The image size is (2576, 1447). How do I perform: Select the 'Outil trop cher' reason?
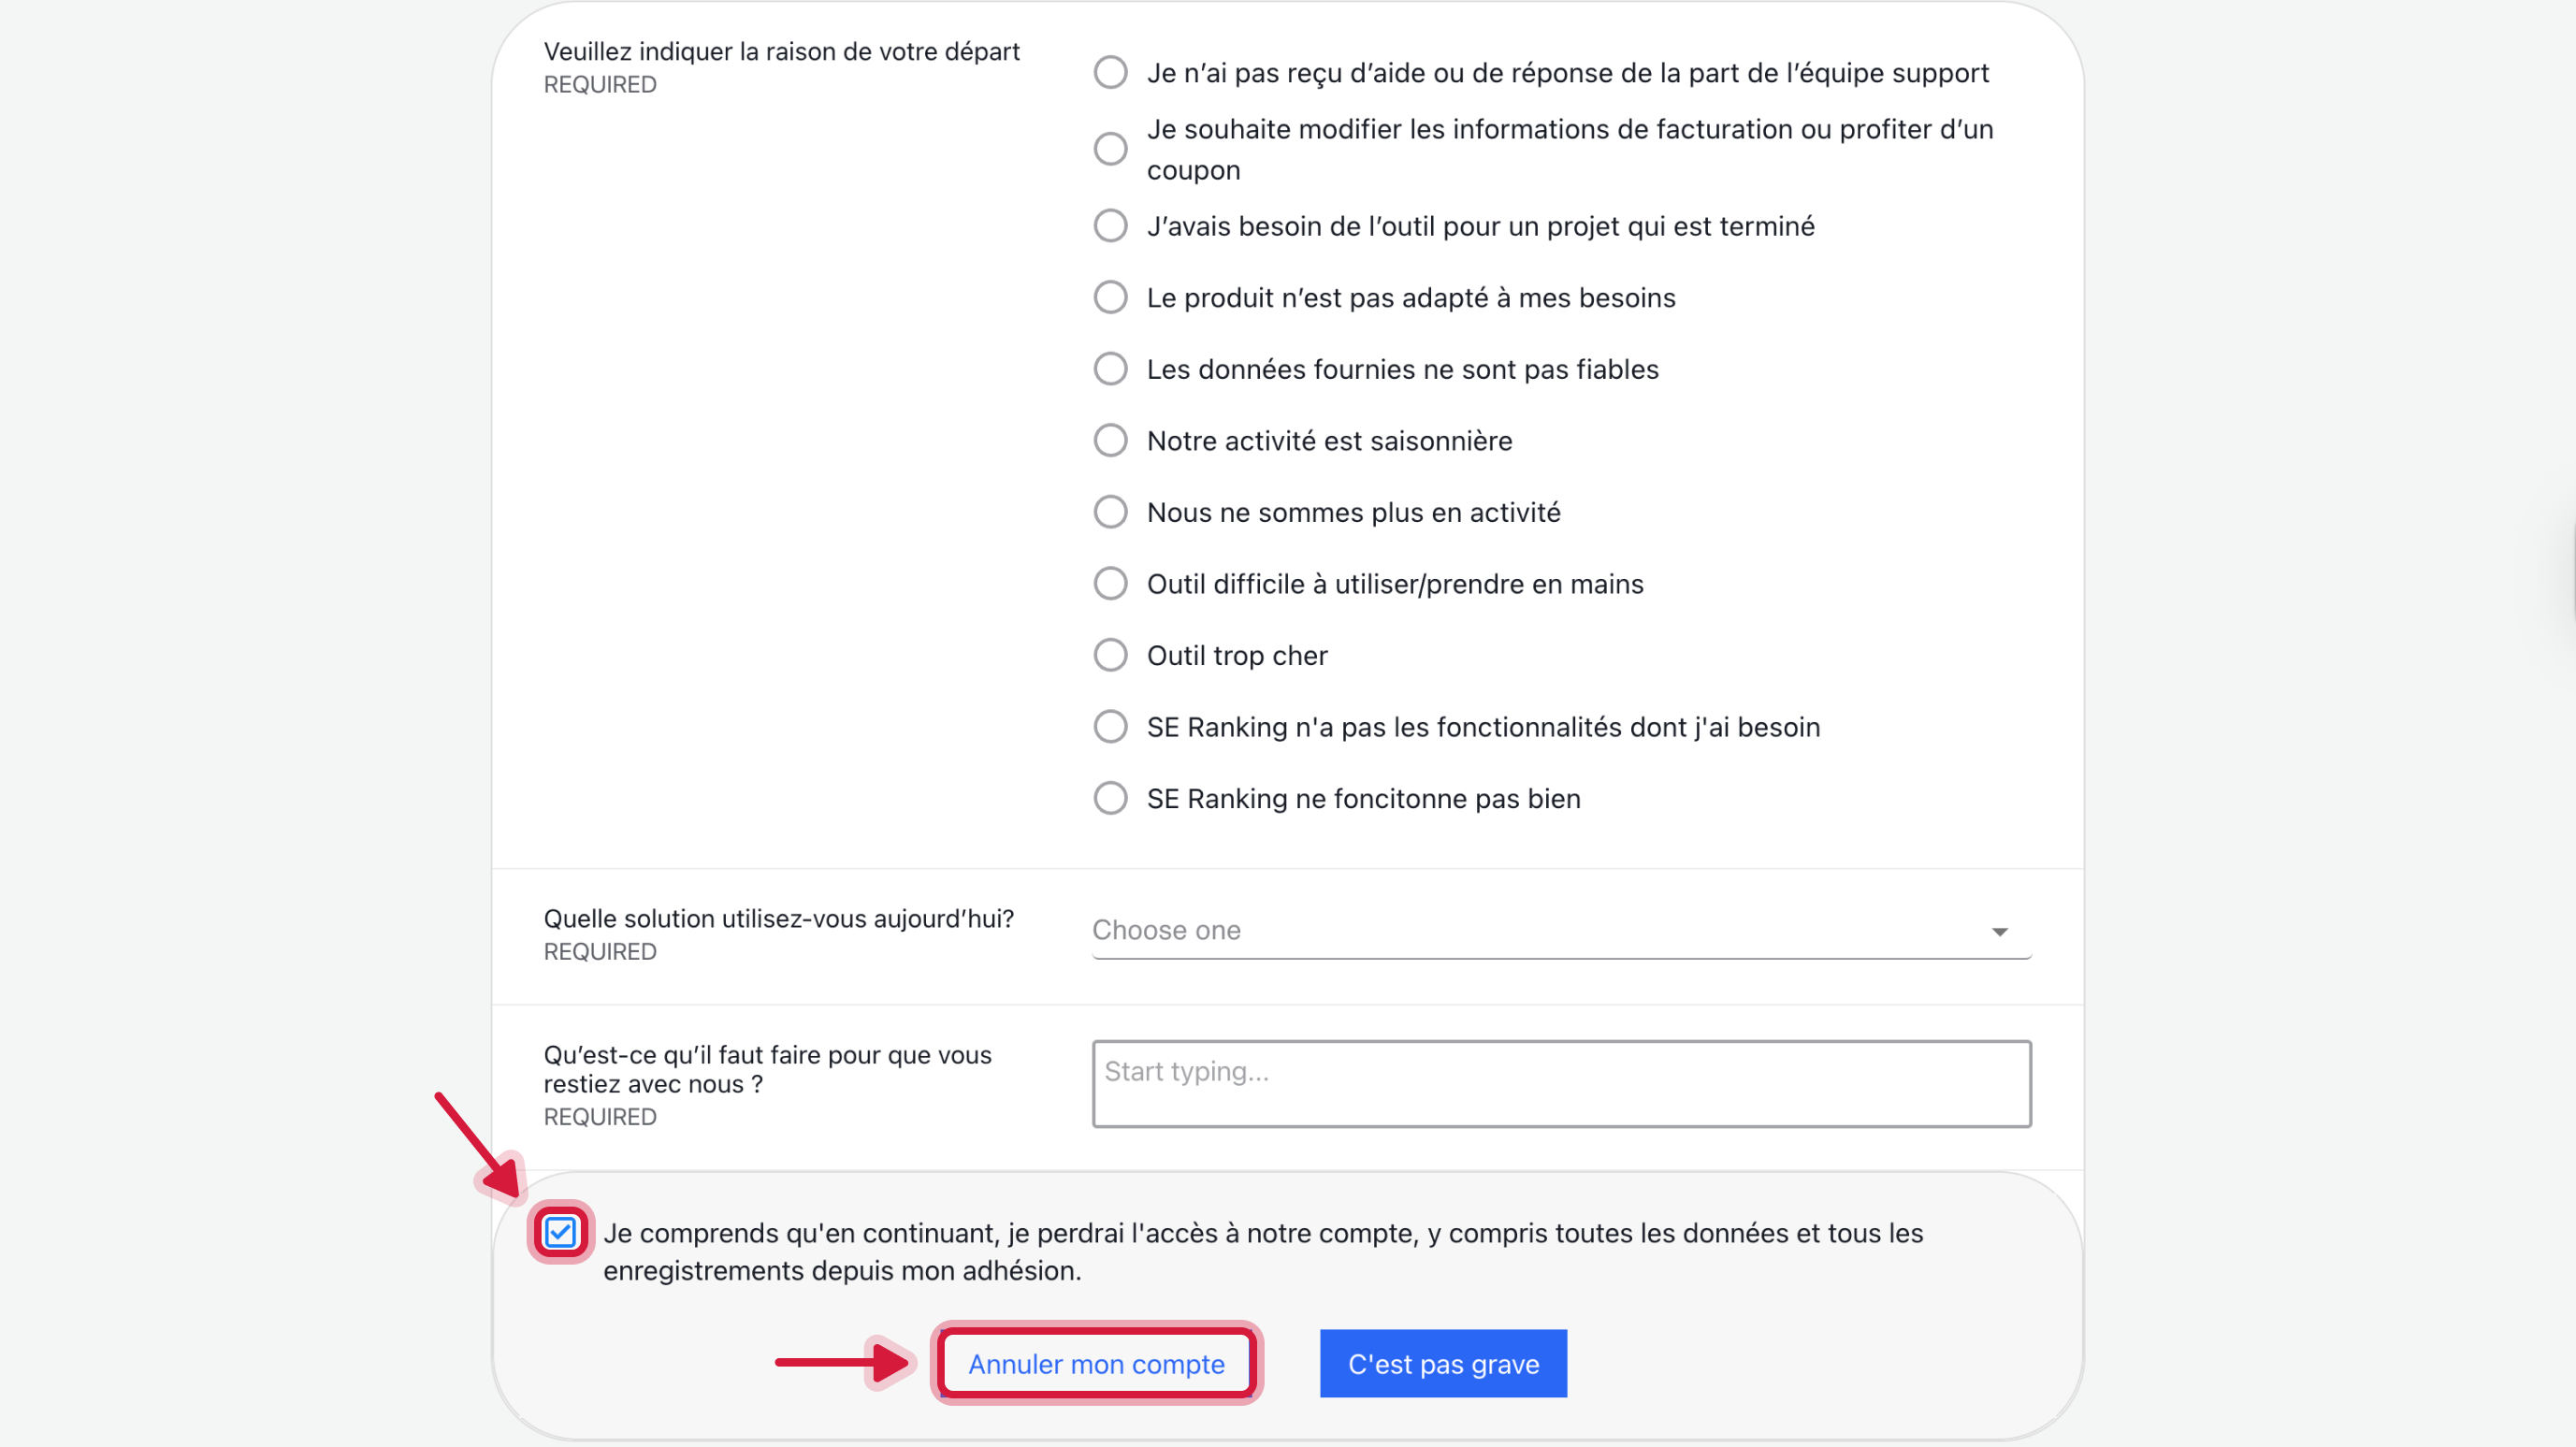[x=1110, y=655]
